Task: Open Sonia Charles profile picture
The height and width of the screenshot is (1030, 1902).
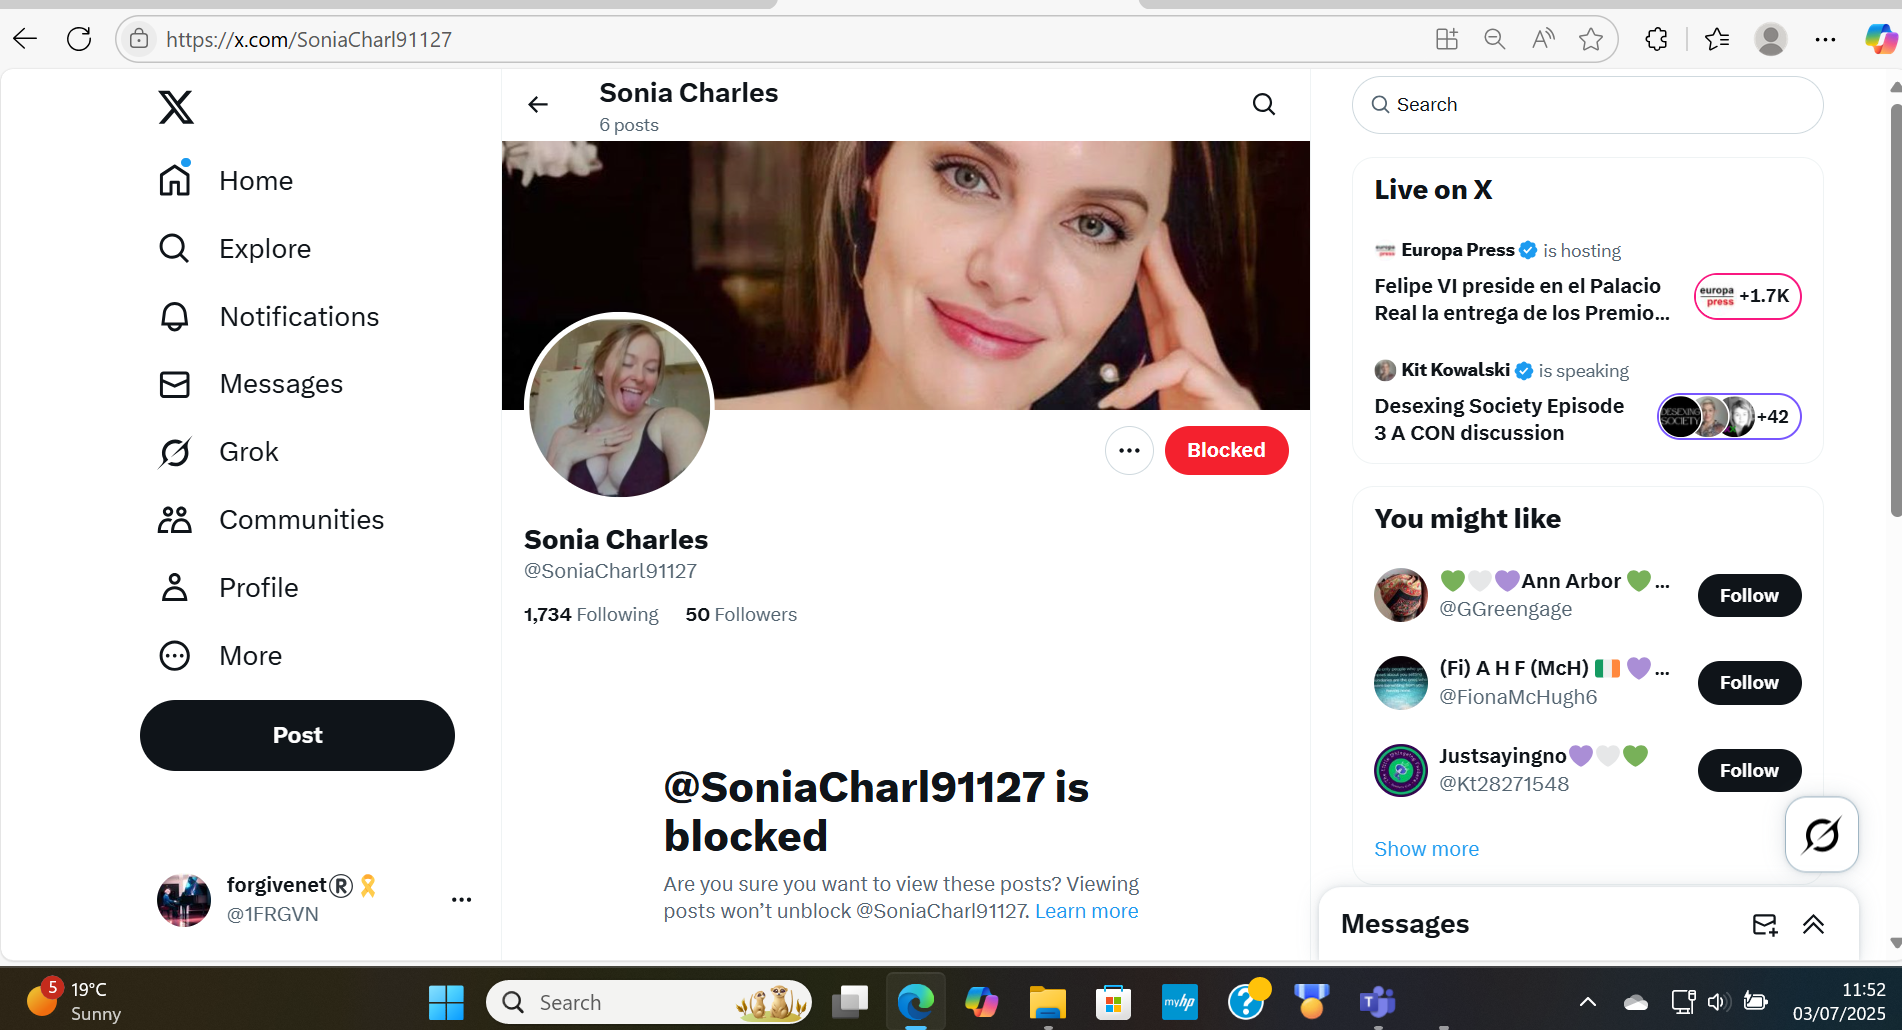Action: pos(620,407)
